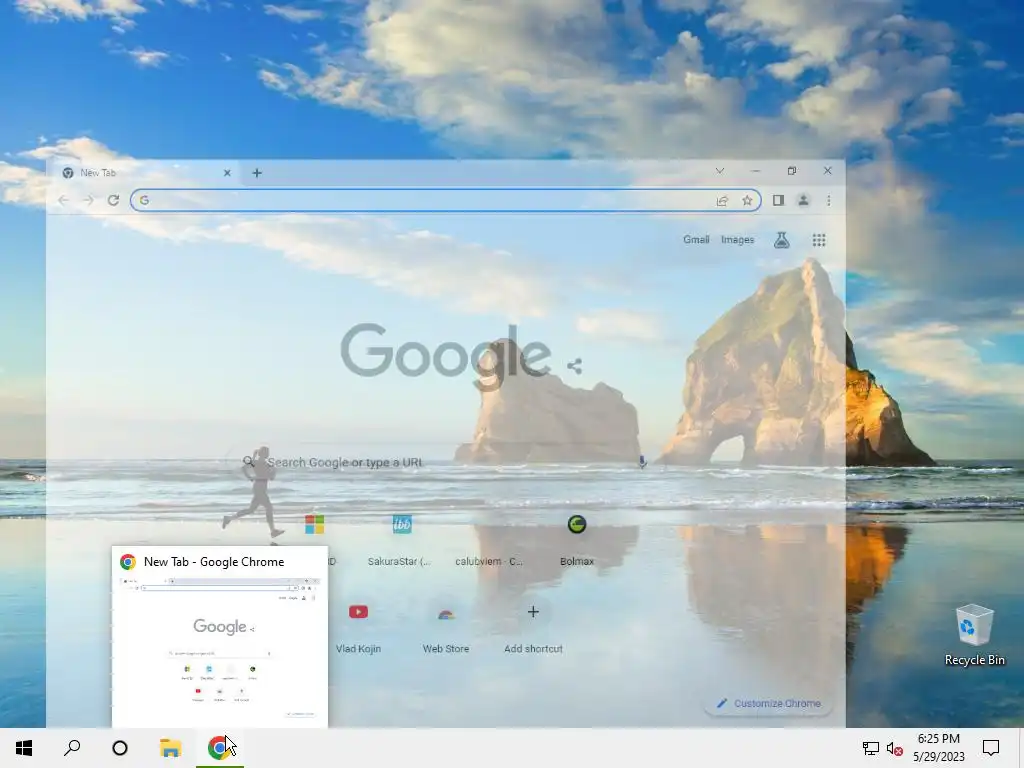Start voice search with microphone icon

(x=642, y=462)
